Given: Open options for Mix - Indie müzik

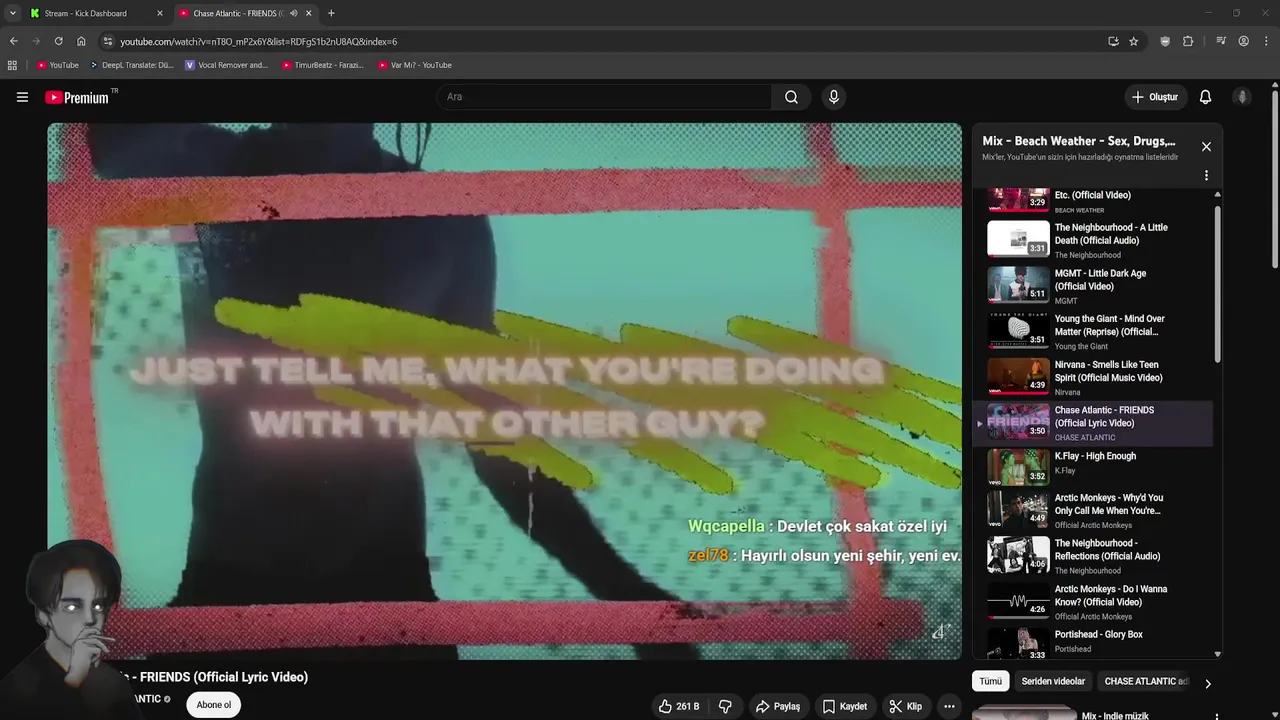Looking at the screenshot, I should [x=1217, y=716].
